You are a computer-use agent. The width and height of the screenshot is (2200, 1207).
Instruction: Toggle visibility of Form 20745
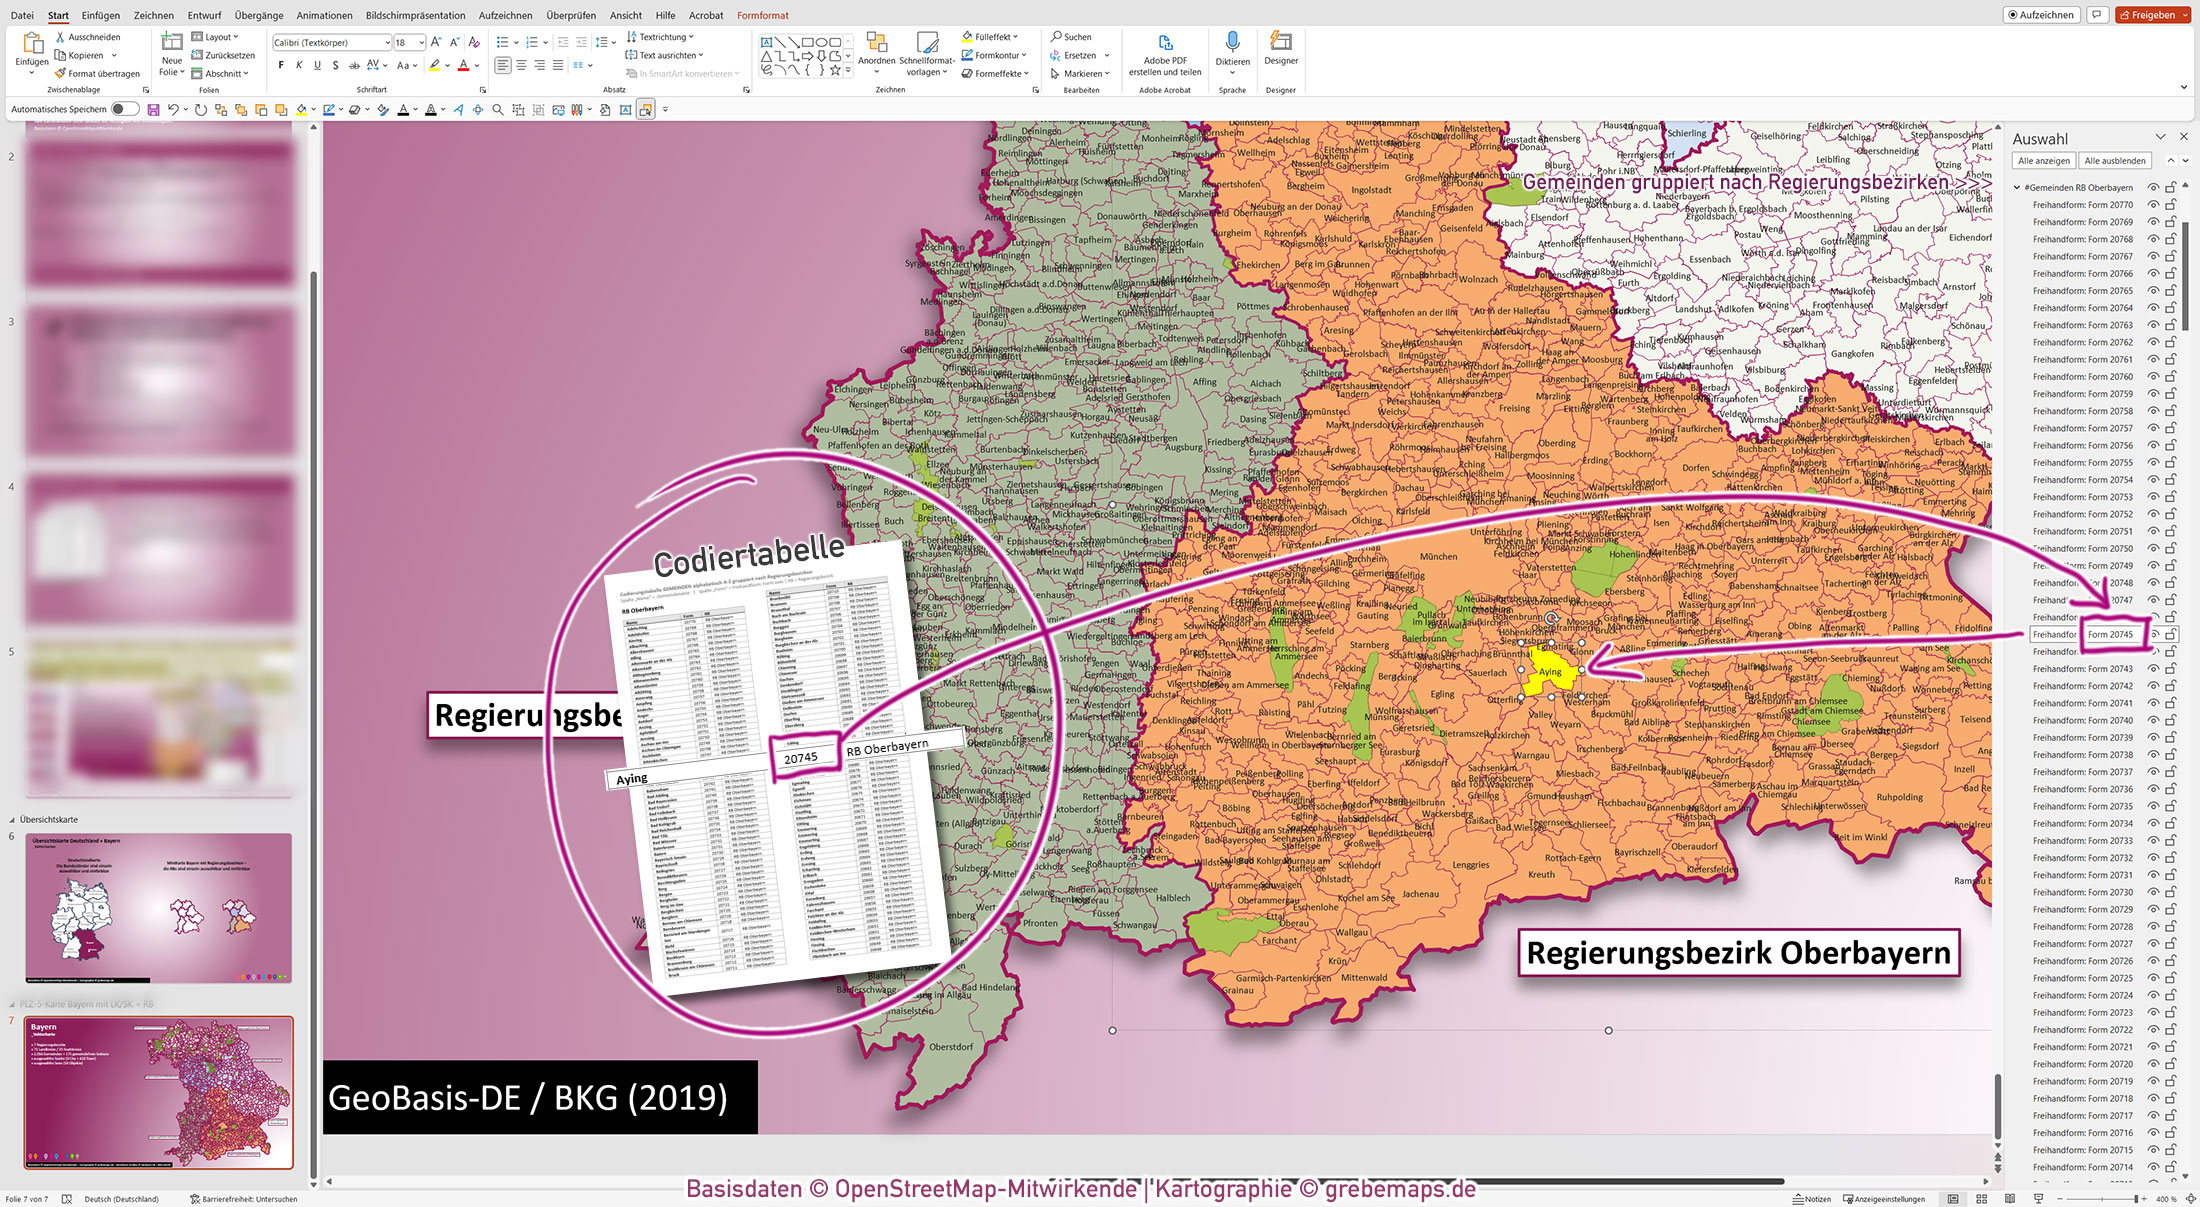coord(2153,634)
